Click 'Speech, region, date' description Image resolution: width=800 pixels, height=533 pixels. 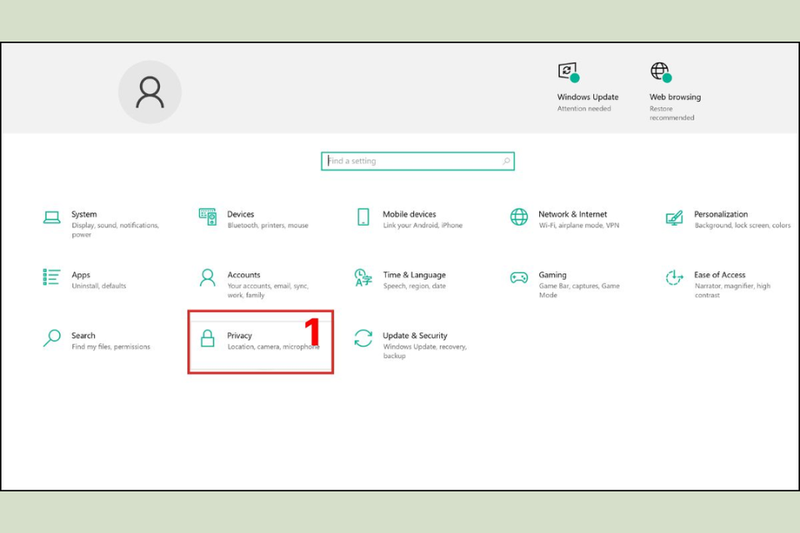point(414,286)
